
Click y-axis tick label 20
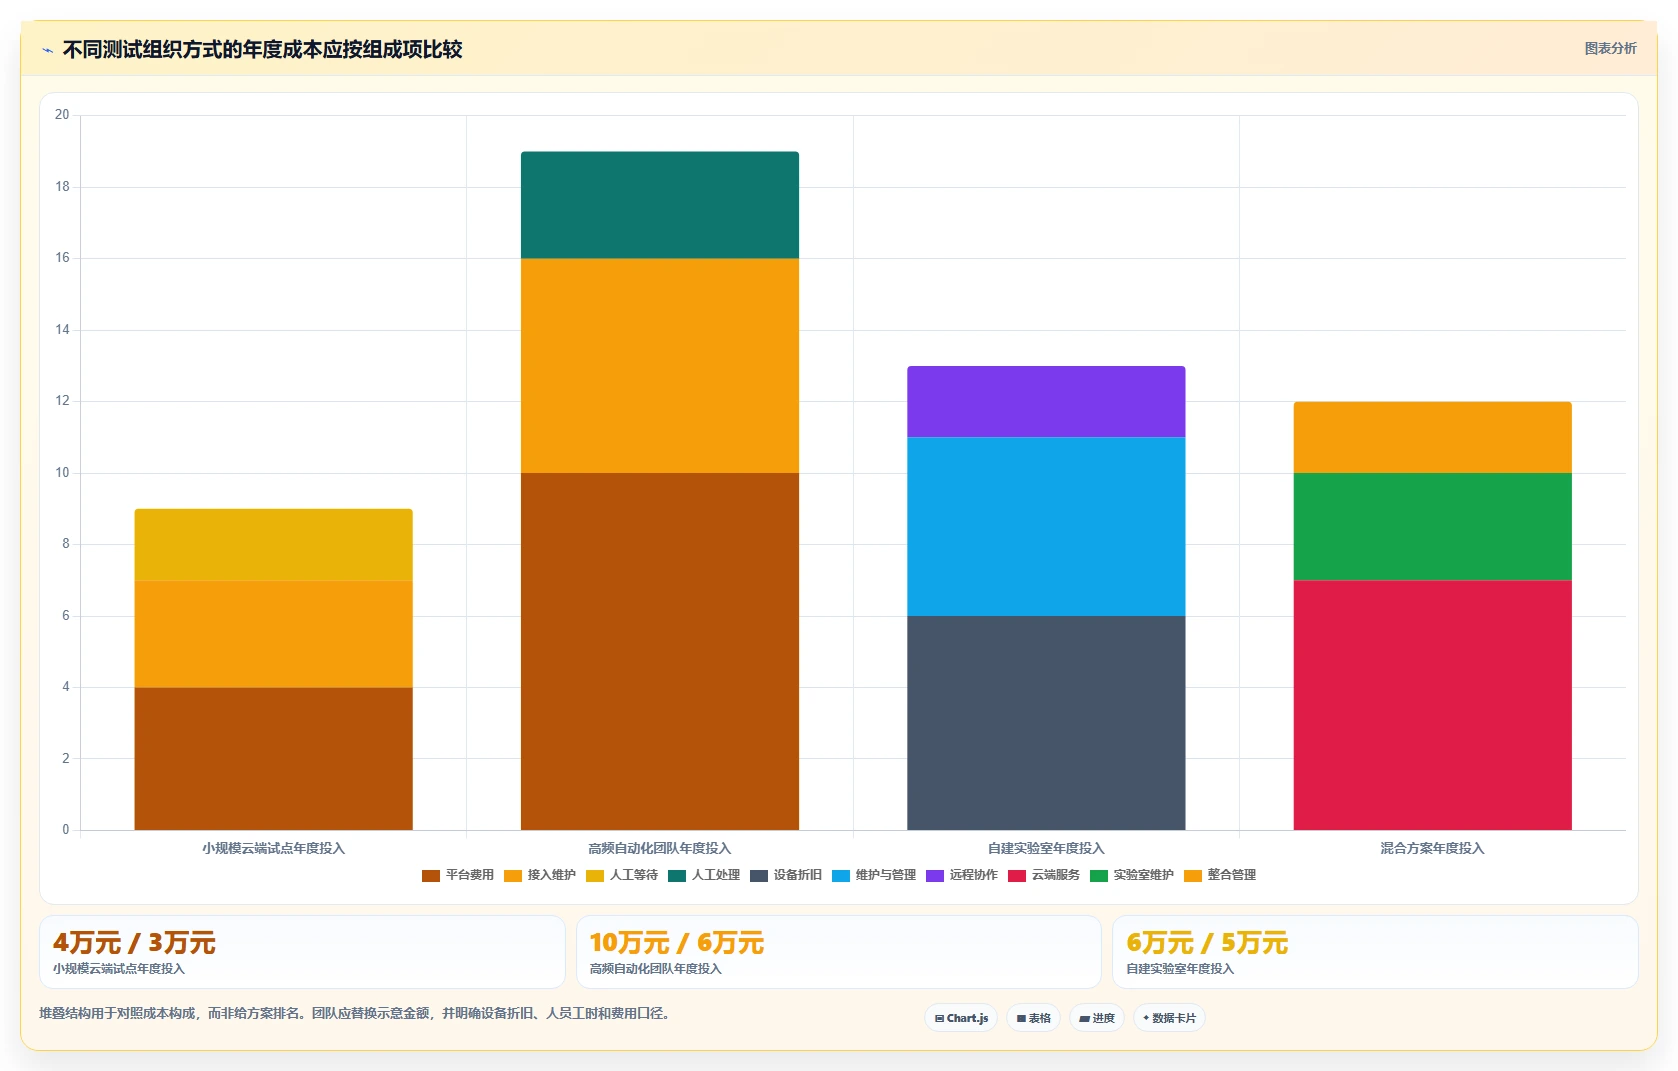[62, 115]
